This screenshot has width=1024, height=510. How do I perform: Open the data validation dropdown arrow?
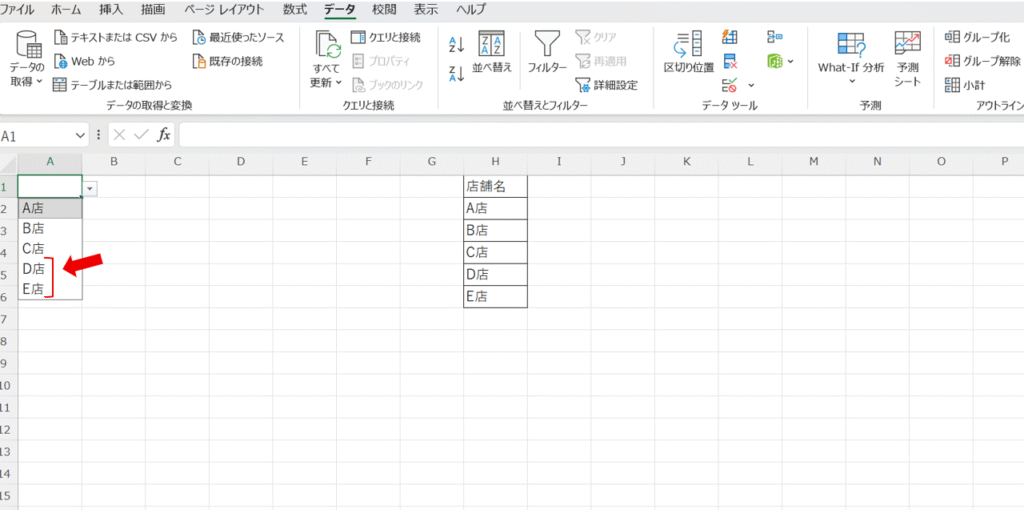click(x=91, y=188)
